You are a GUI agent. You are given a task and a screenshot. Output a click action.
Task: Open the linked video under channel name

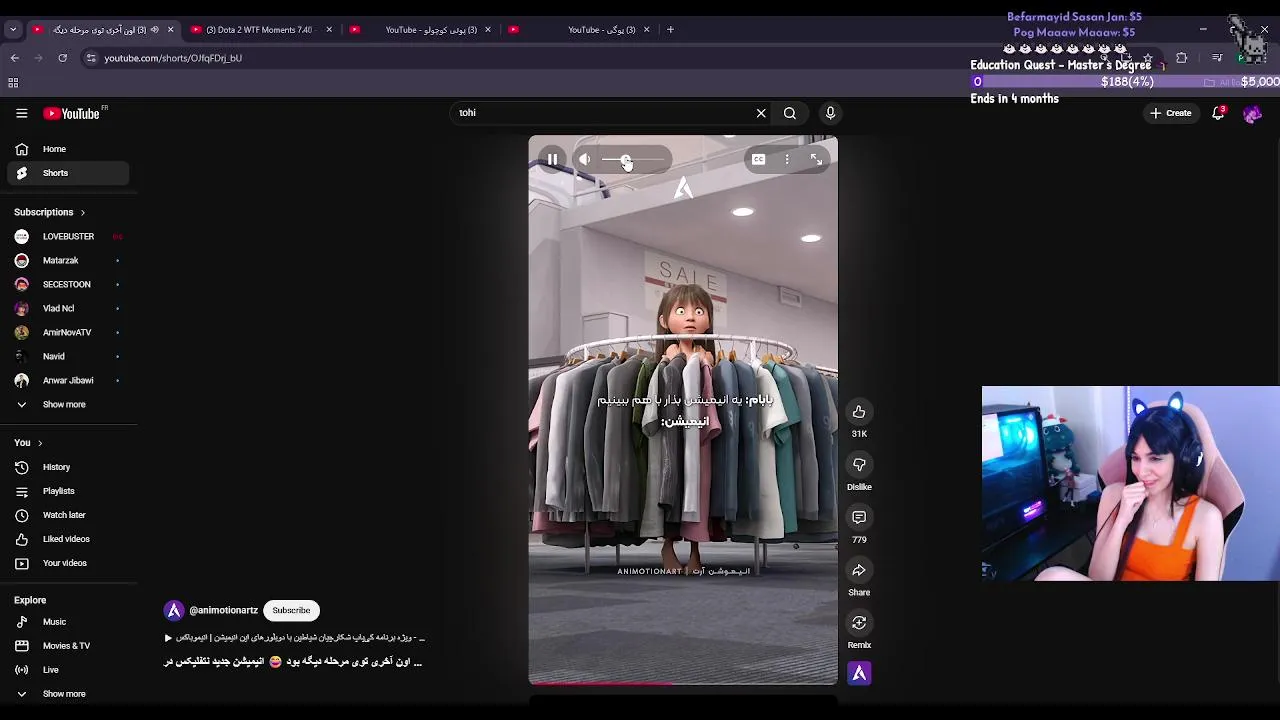click(x=295, y=637)
